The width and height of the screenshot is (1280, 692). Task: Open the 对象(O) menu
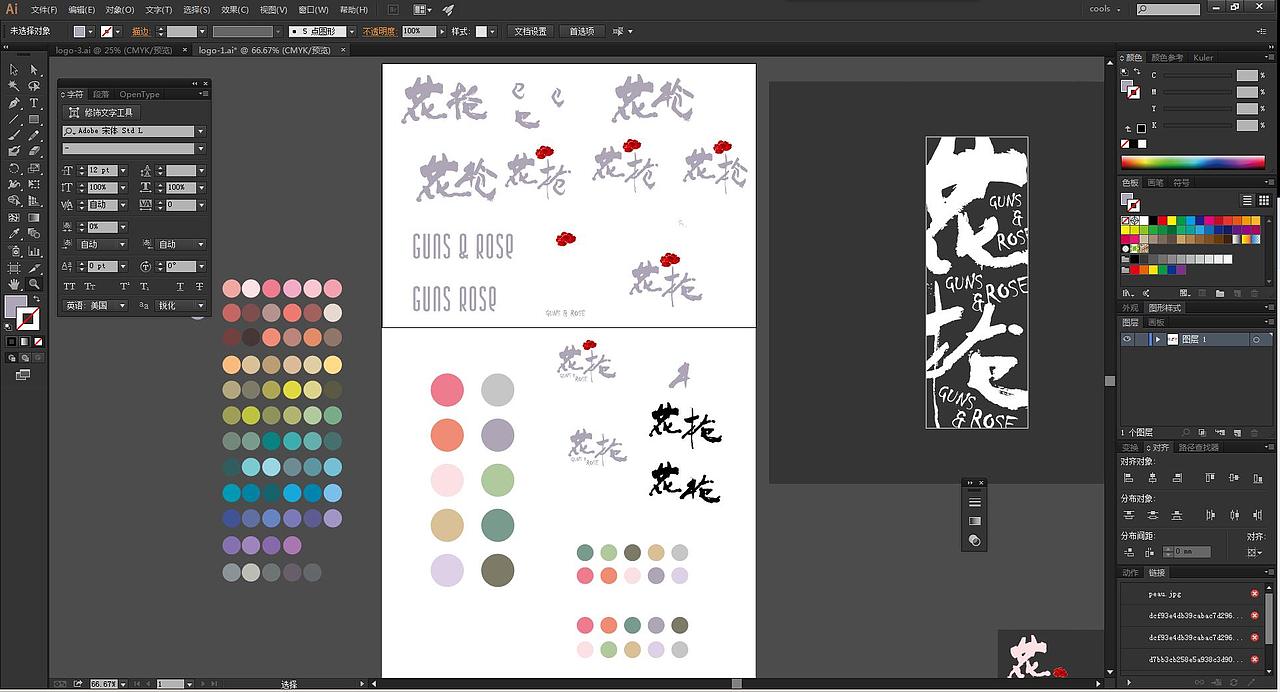tap(120, 9)
